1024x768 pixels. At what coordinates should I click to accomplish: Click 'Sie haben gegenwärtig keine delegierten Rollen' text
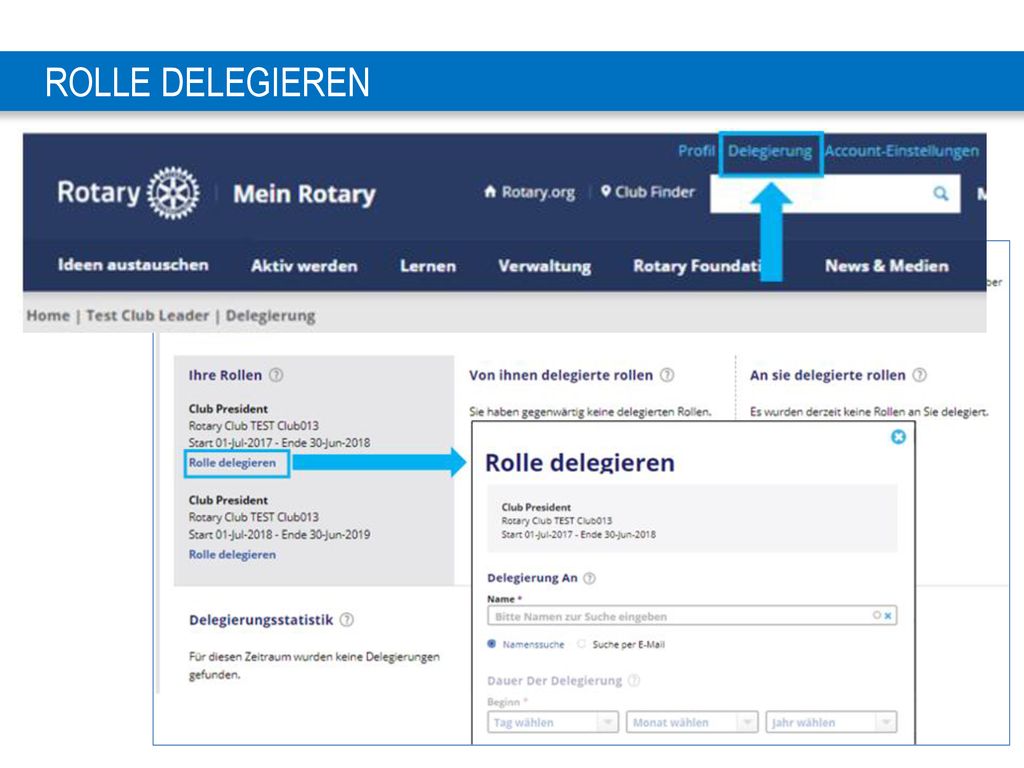pyautogui.click(x=590, y=412)
